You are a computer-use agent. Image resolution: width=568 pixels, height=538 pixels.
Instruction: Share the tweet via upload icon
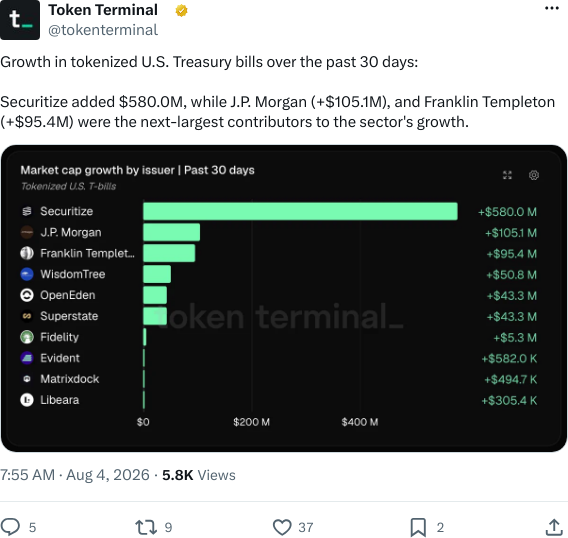(x=554, y=527)
